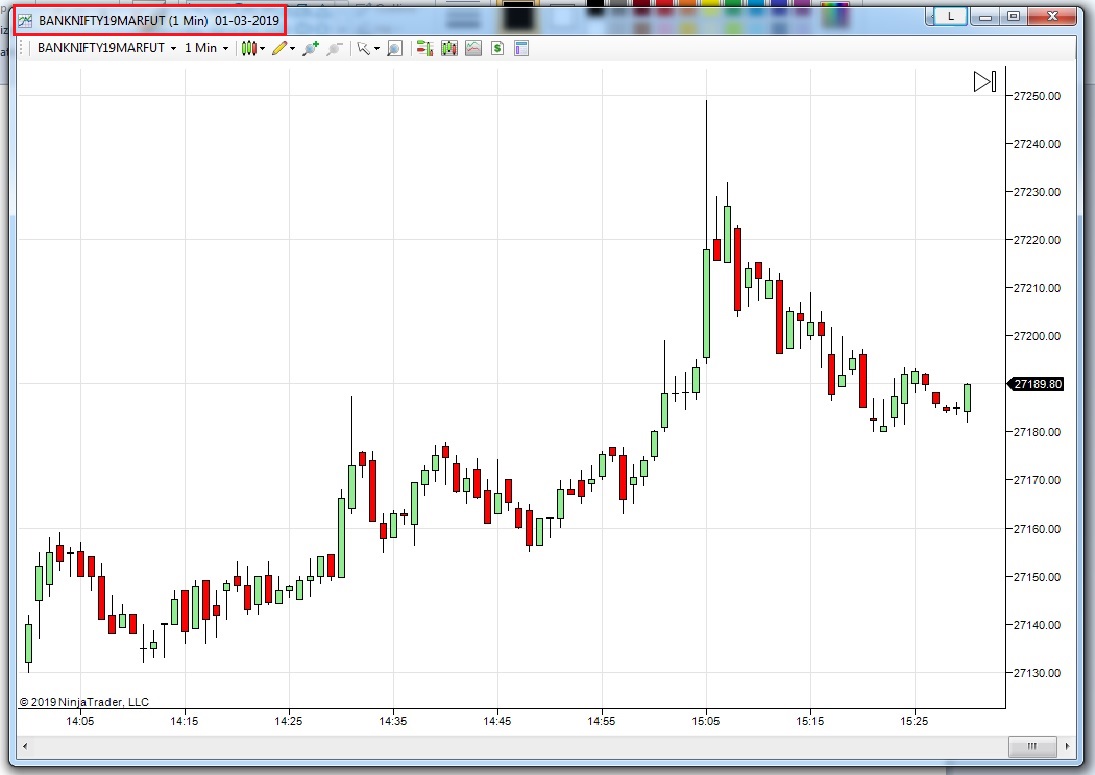
Task: Close the BANKNIFTY19MARFUT chart window
Action: pos(1052,17)
